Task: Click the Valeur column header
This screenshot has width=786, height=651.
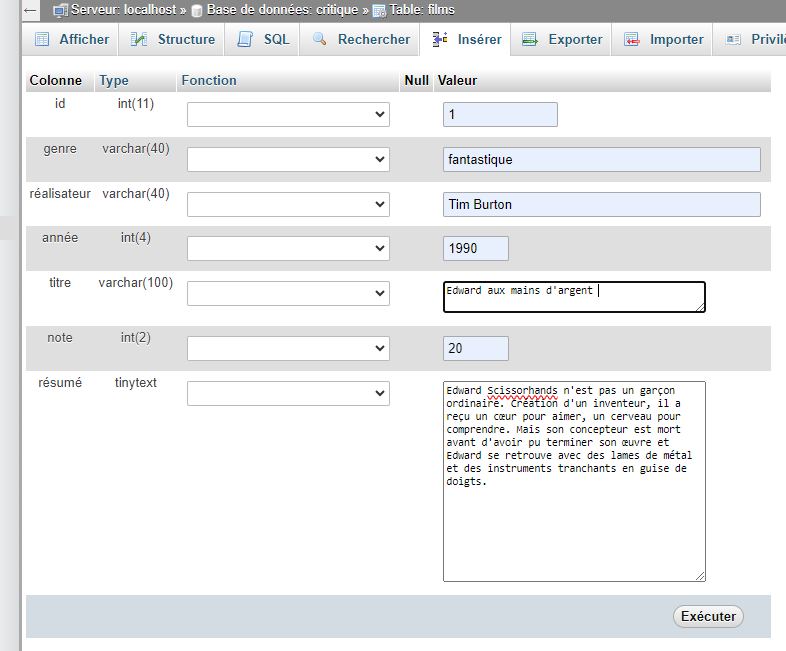Action: [457, 80]
